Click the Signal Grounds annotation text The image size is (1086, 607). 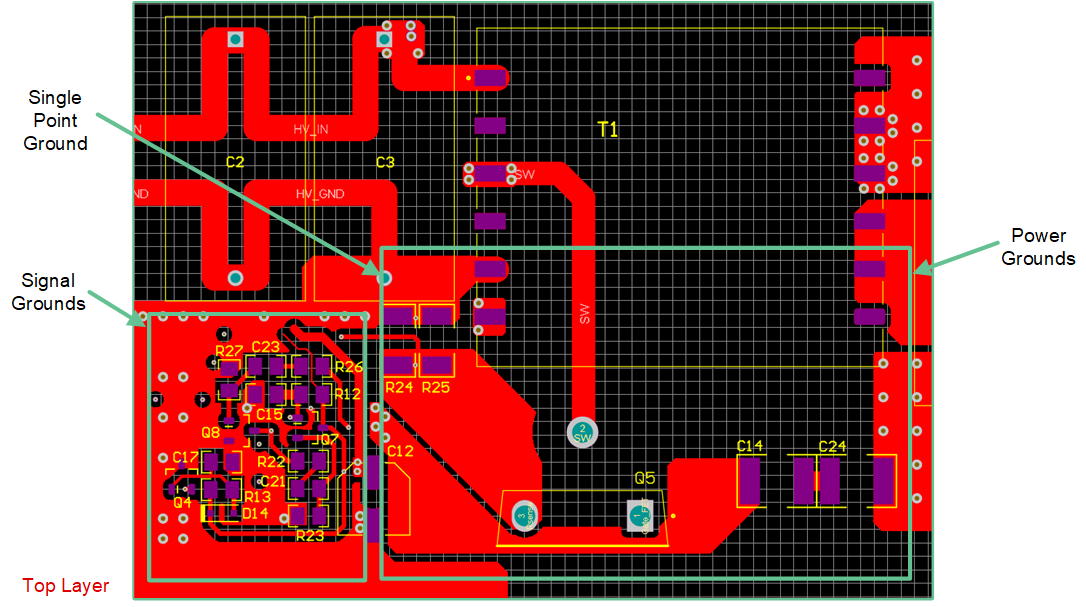(48, 292)
